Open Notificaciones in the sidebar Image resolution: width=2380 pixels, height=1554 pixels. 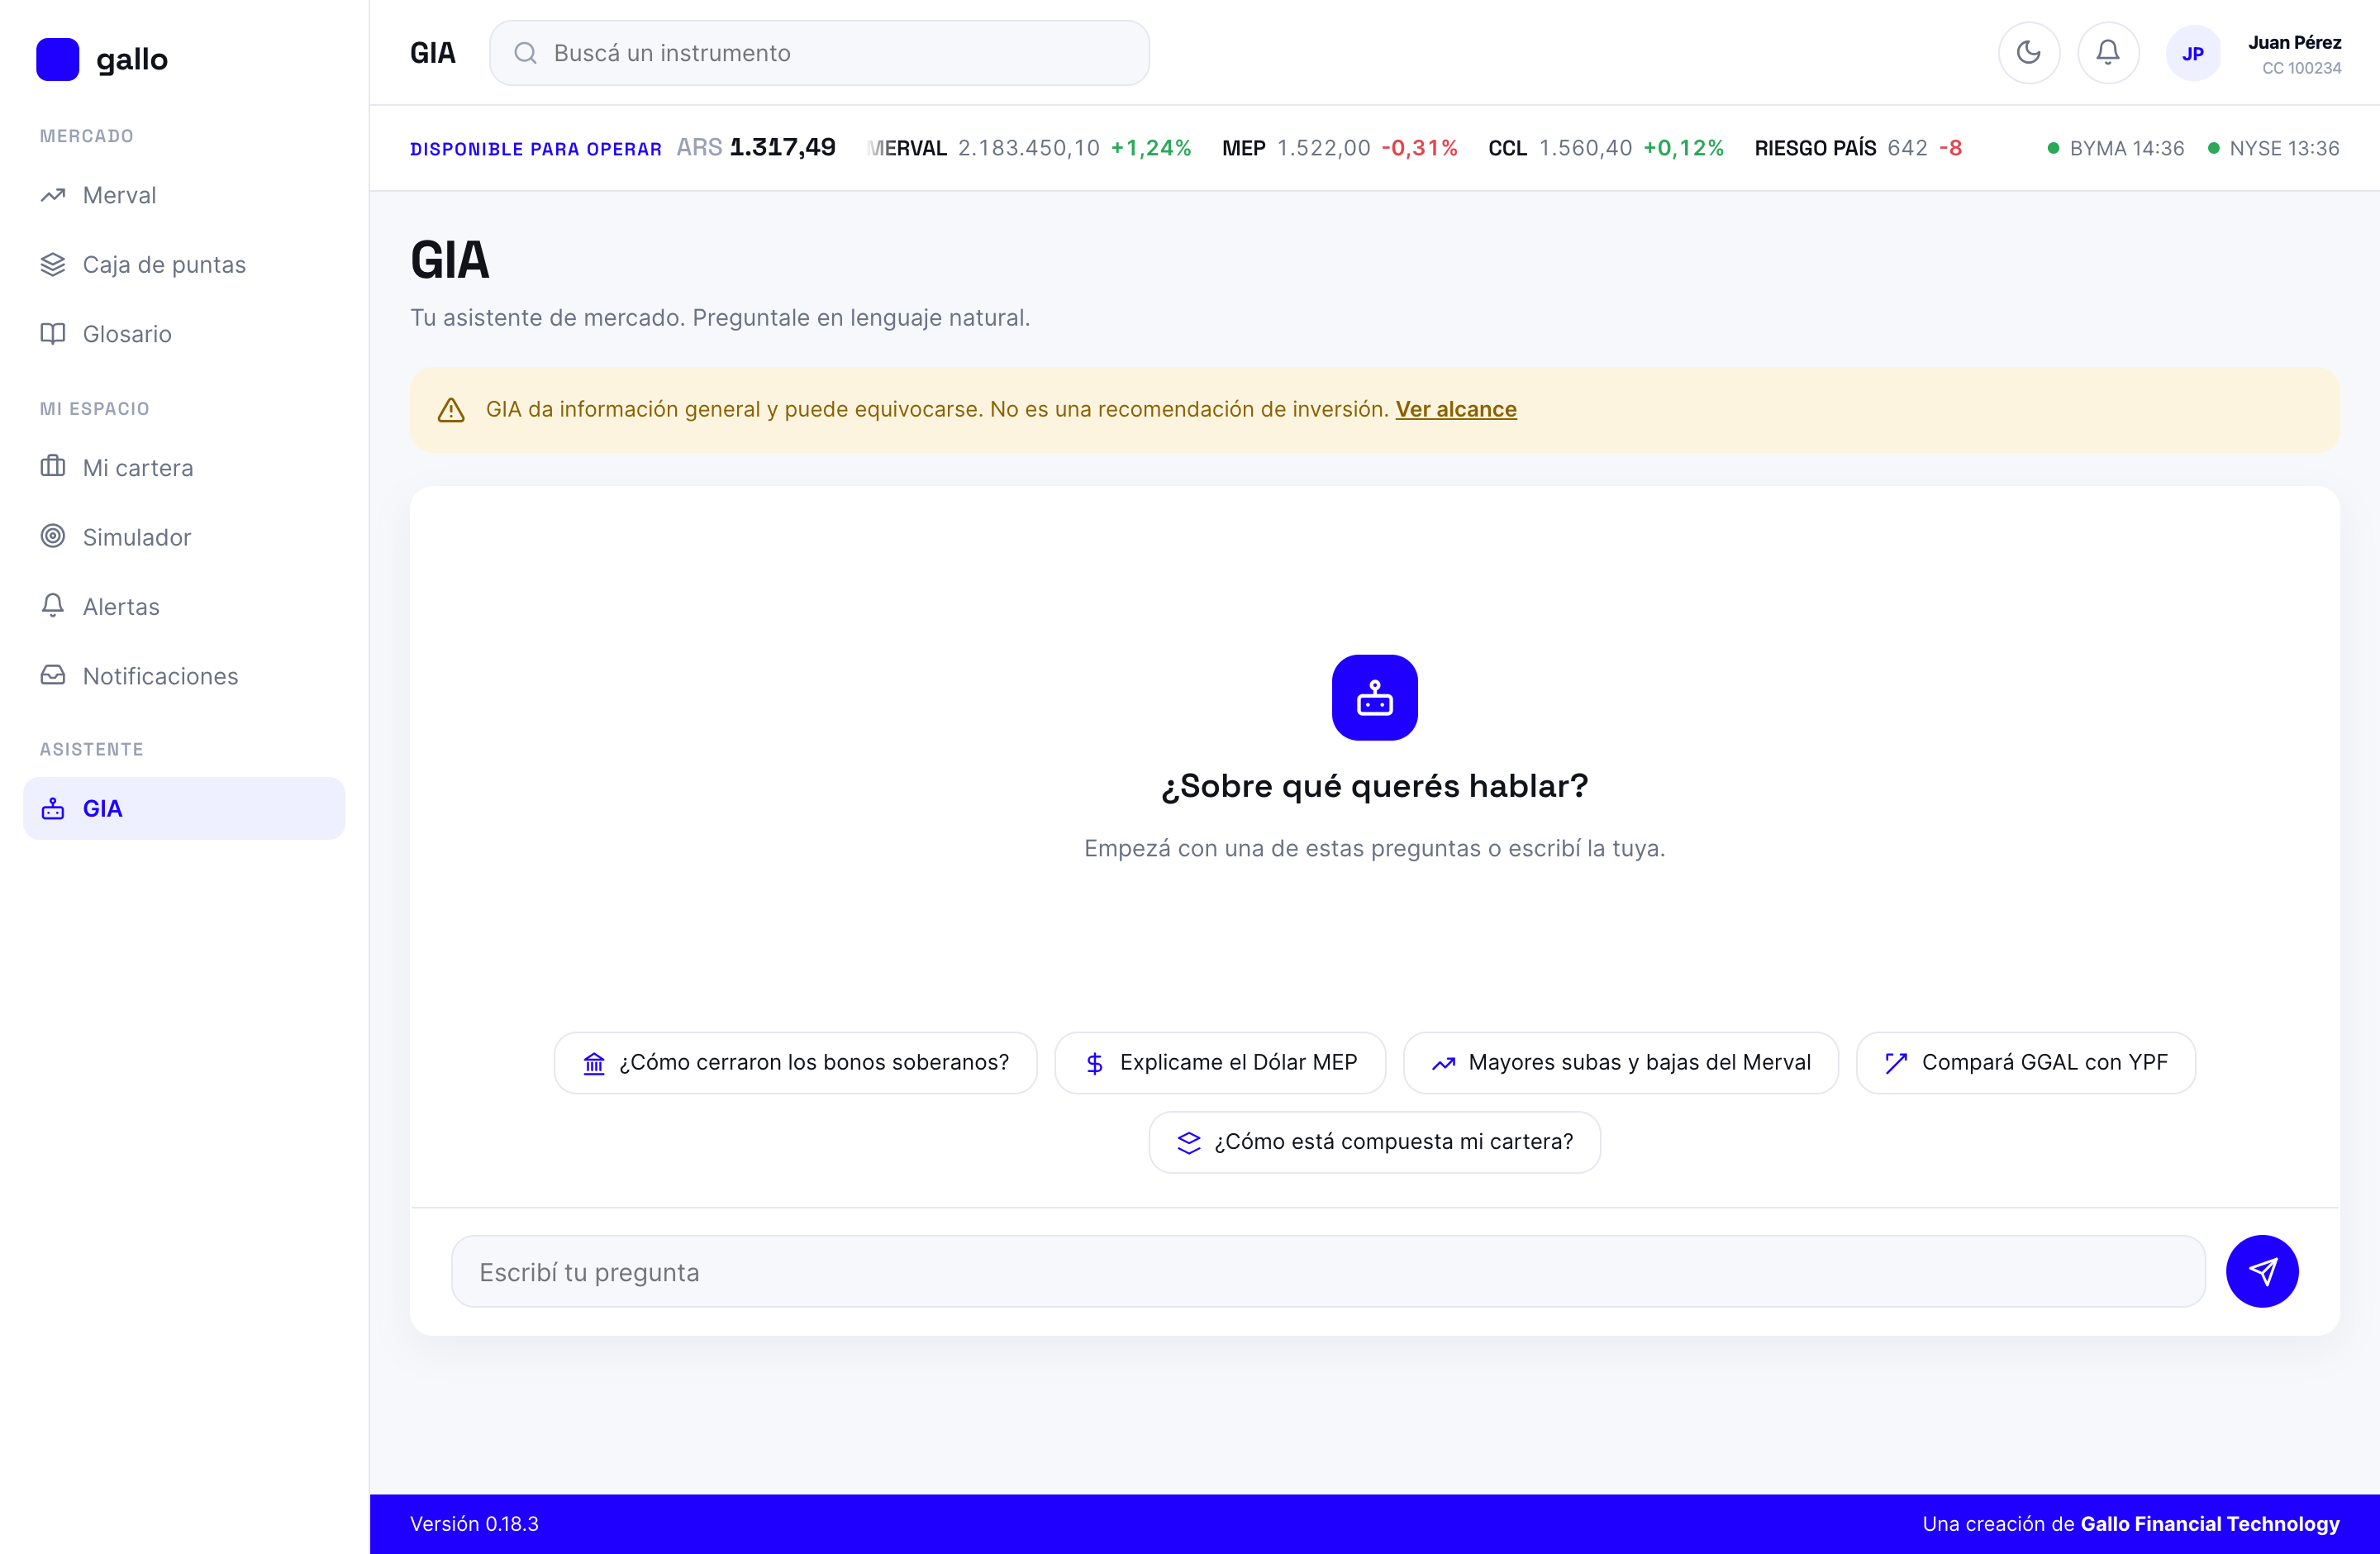tap(184, 676)
